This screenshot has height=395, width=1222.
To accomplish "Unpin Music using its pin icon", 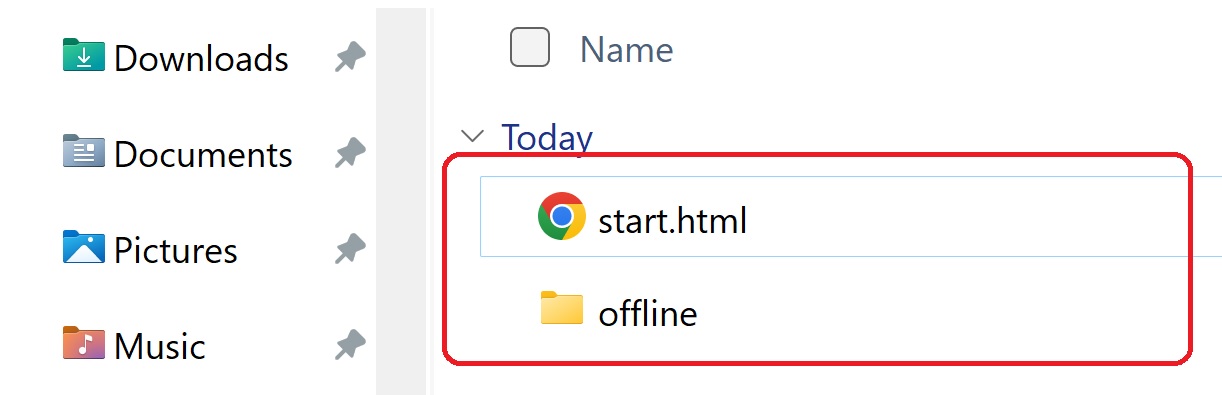I will [349, 345].
